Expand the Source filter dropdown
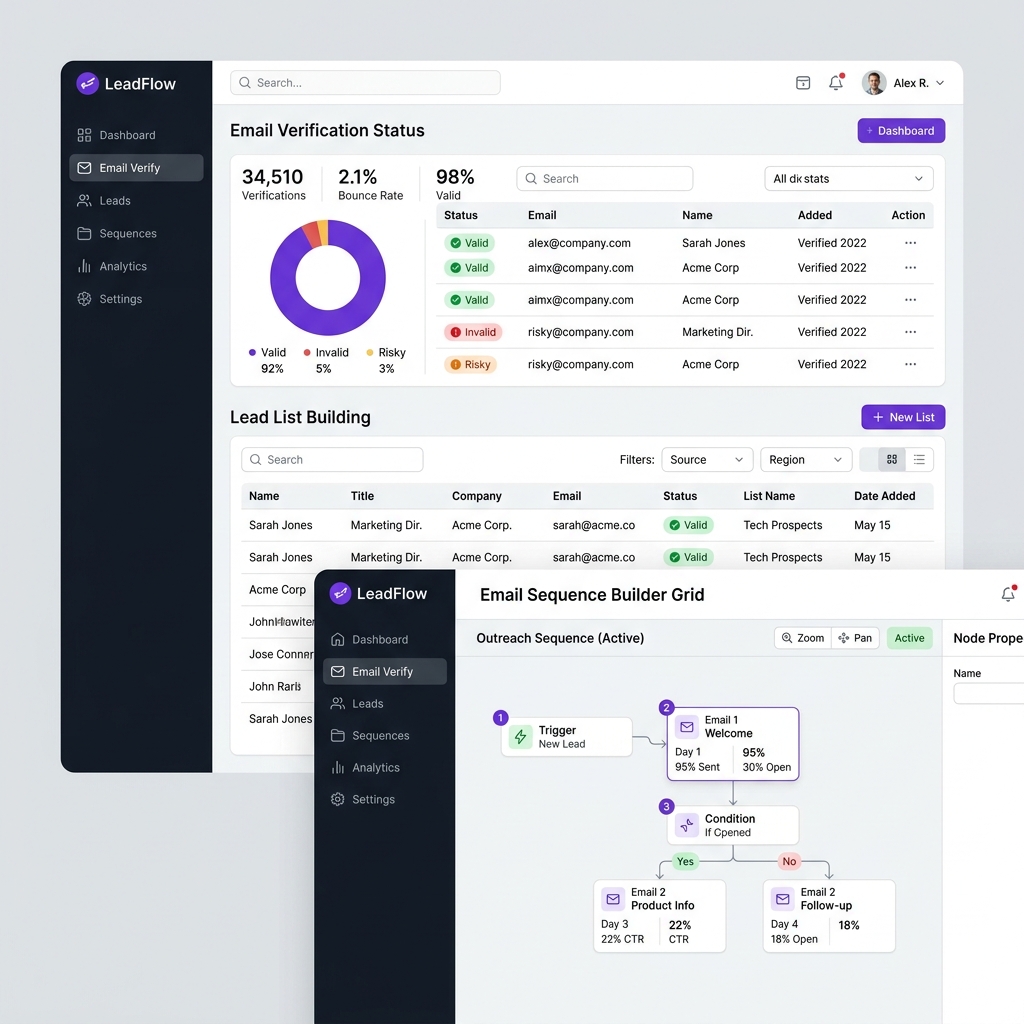The width and height of the screenshot is (1024, 1024). point(707,460)
